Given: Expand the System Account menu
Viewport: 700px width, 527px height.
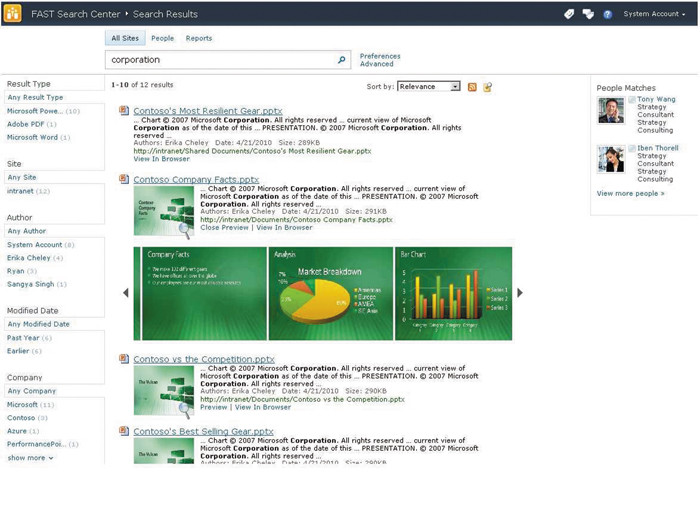Looking at the screenshot, I should pyautogui.click(x=654, y=14).
